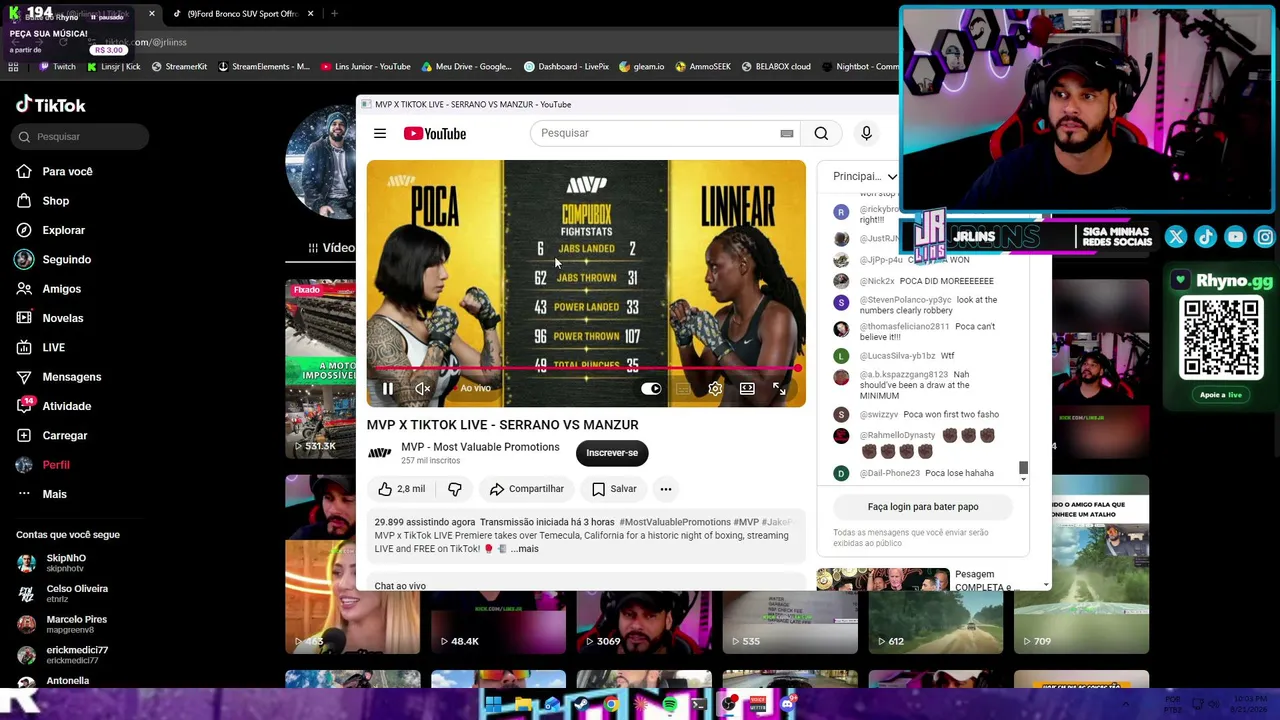Expand video description with ...mais
The image size is (1280, 720).
click(524, 549)
